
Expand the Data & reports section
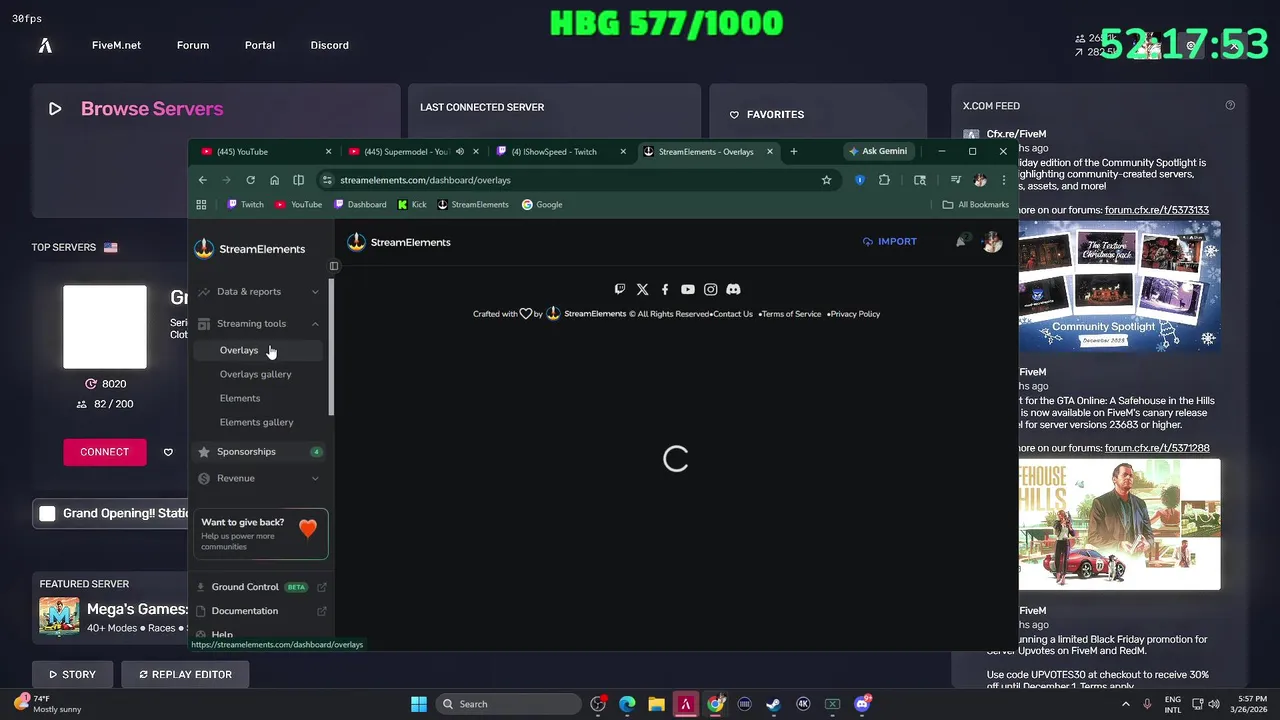coord(258,292)
